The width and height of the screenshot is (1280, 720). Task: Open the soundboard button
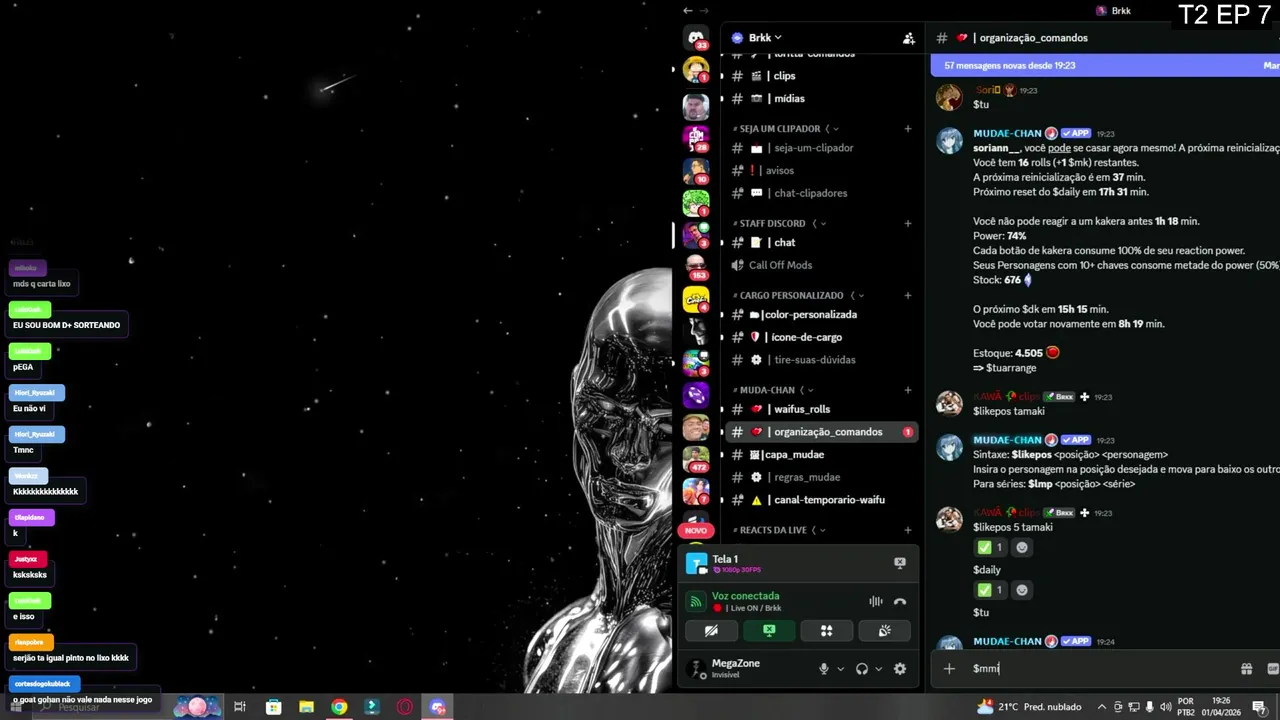(884, 631)
